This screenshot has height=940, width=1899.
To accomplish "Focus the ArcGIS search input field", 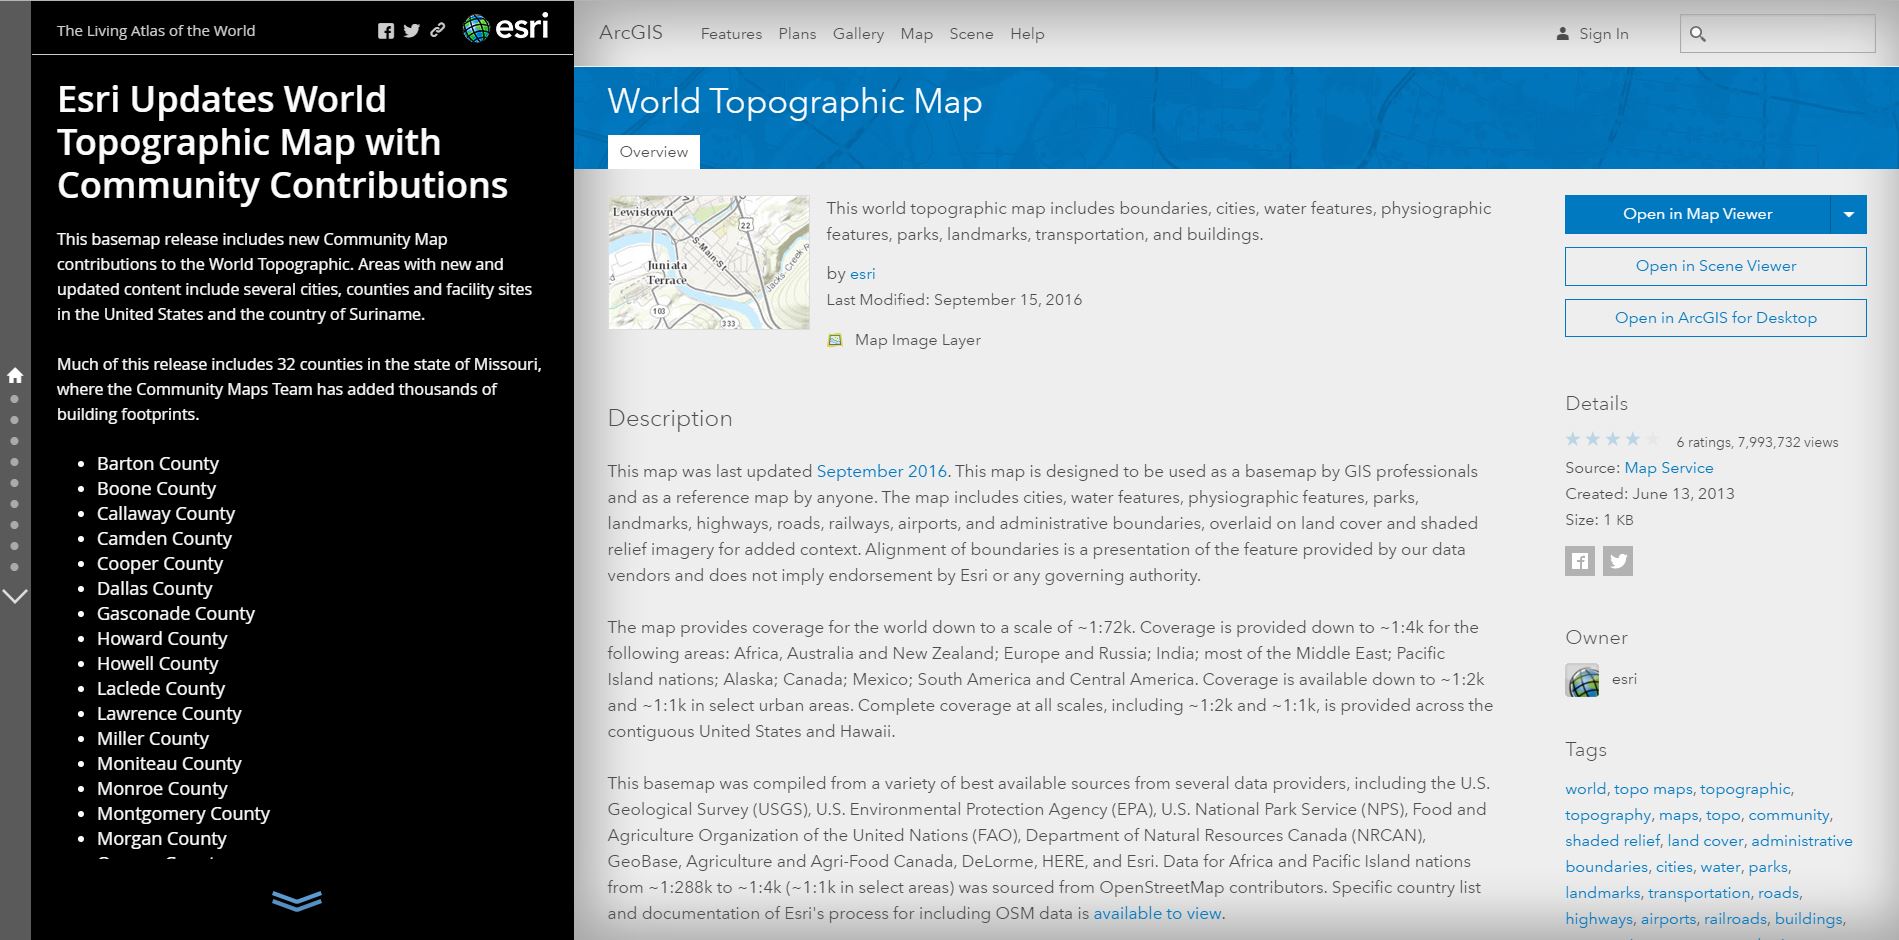I will coord(1777,34).
